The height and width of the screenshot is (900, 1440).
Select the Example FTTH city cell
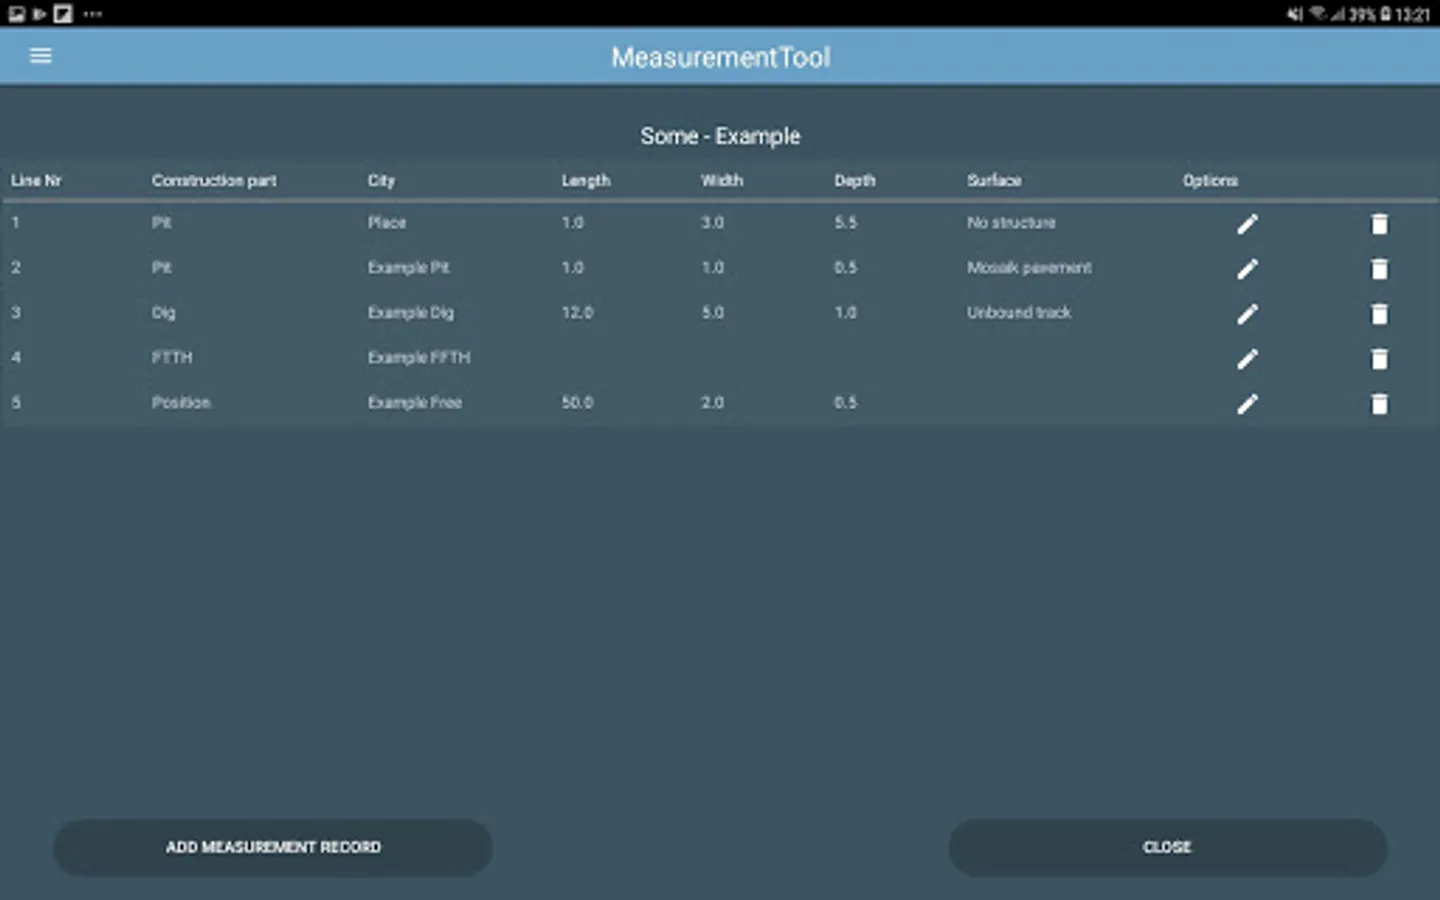(x=419, y=358)
